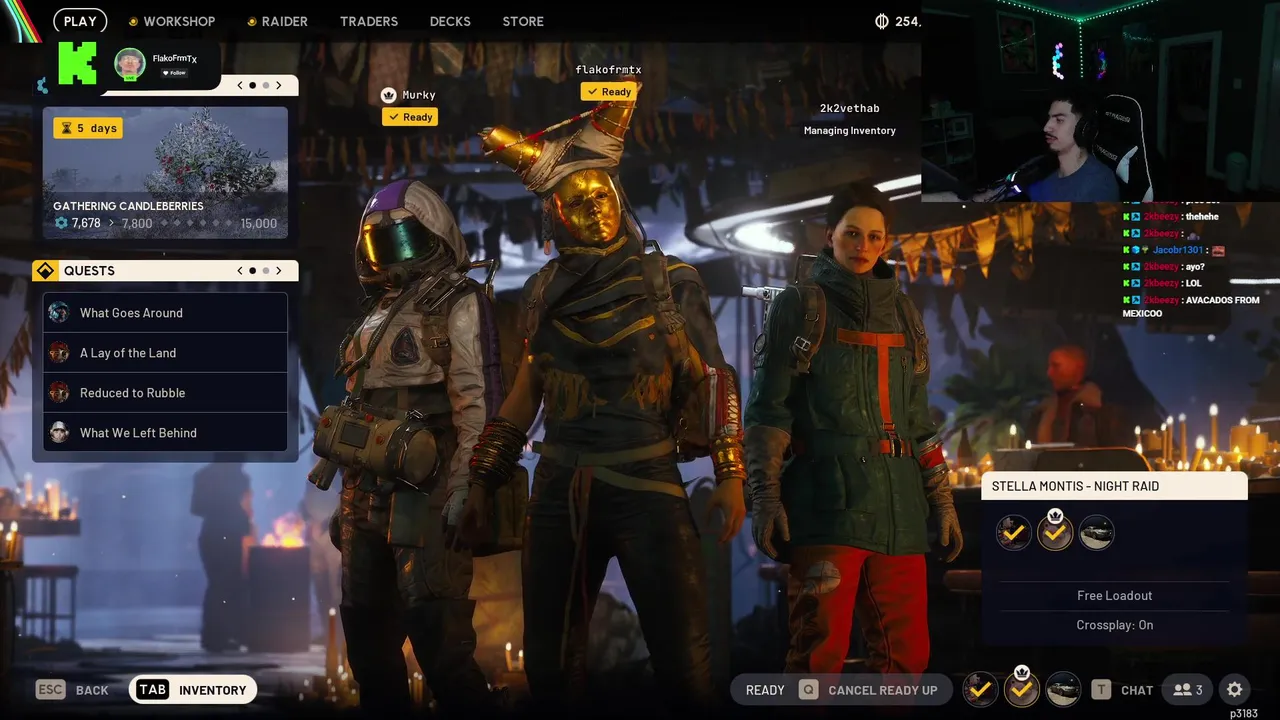Image resolution: width=1280 pixels, height=720 pixels.
Task: Click the Q key icon to cancel ready
Action: [x=808, y=690]
